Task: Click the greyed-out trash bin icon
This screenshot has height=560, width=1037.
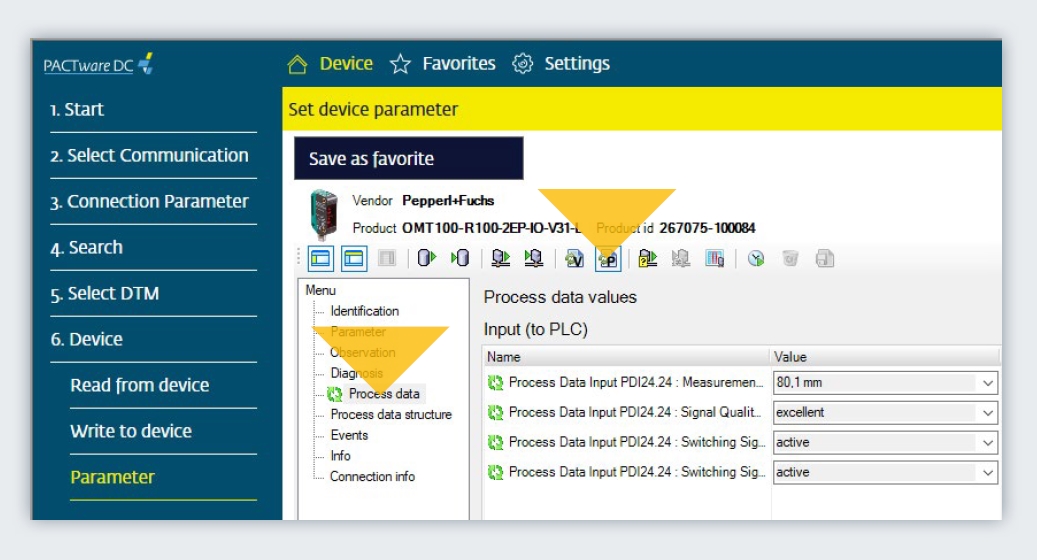Action: pyautogui.click(x=790, y=258)
